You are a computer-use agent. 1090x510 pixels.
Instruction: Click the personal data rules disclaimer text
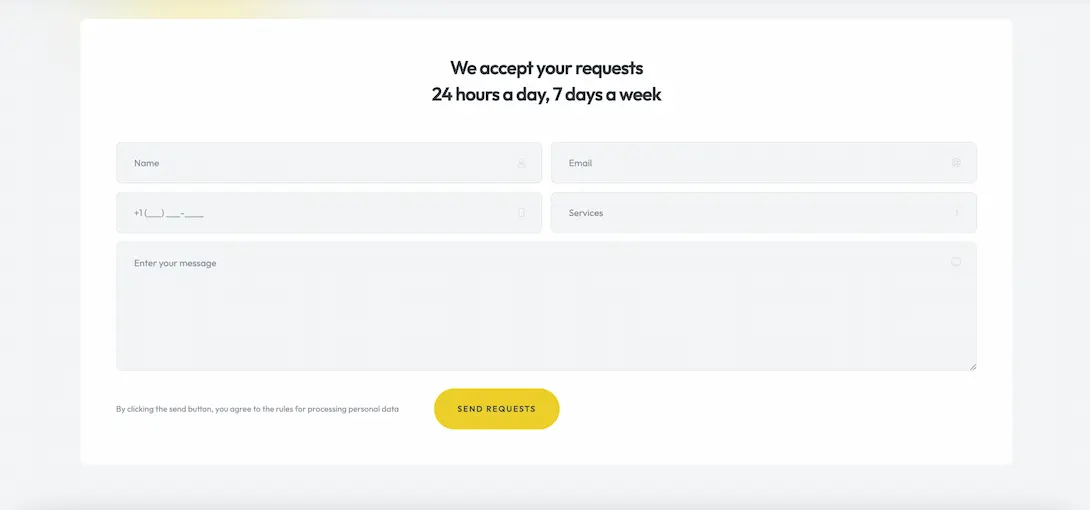257,409
